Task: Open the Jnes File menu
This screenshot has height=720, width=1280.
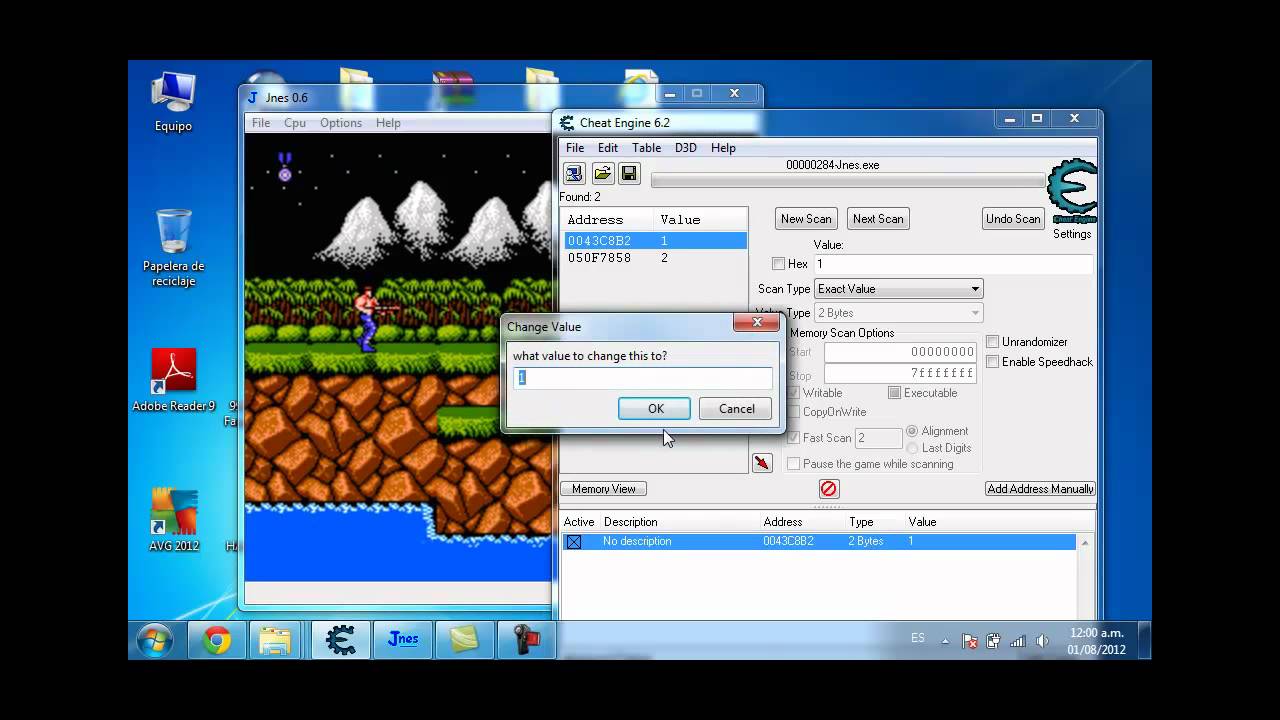Action: coord(261,123)
